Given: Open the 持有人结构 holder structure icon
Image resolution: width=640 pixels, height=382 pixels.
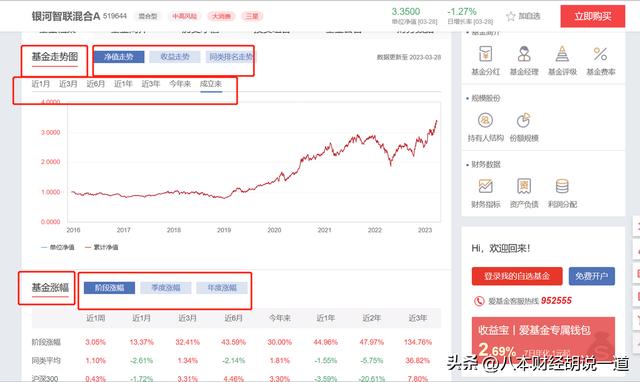Looking at the screenshot, I should coord(485,120).
